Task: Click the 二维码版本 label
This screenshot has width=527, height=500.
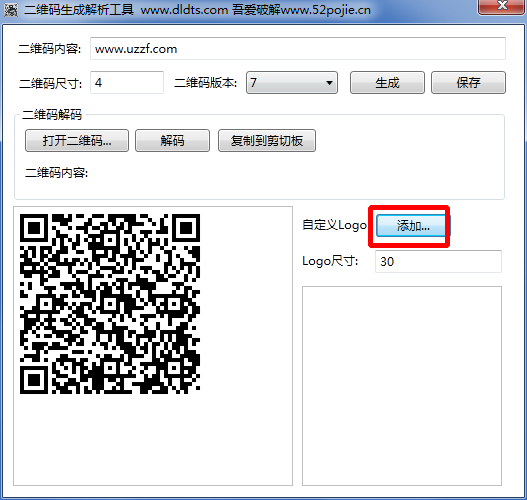Action: click(x=205, y=82)
